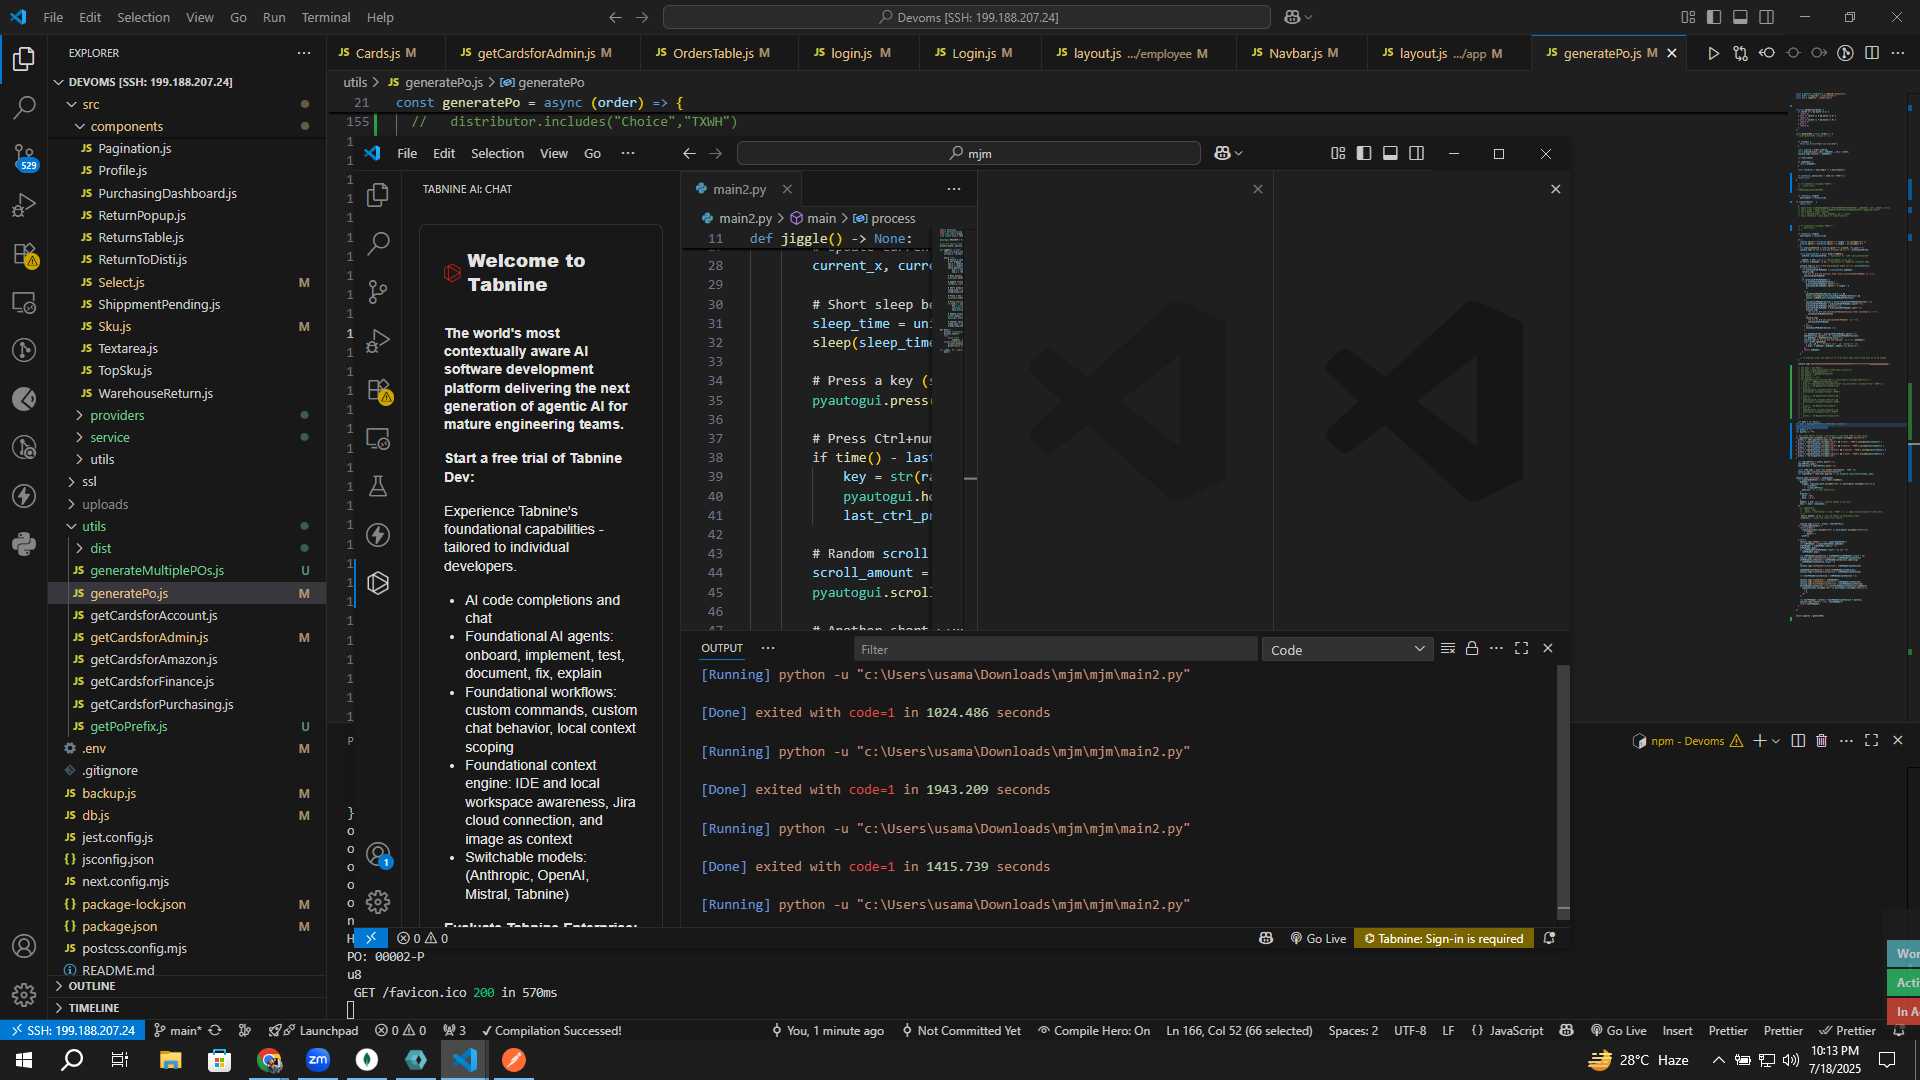Open the Code output channel dropdown

pos(1347,650)
